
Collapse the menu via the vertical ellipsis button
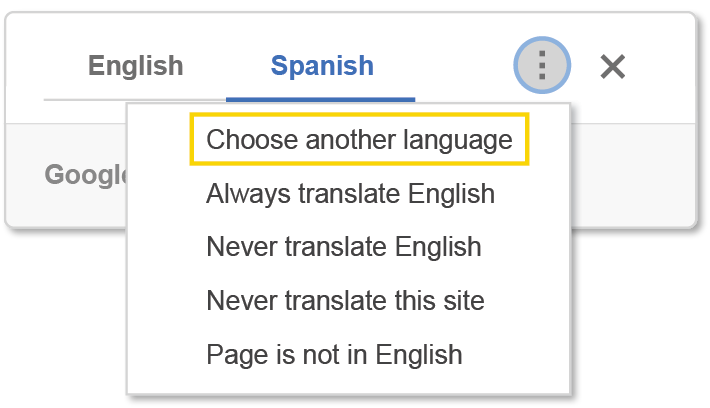(x=542, y=67)
